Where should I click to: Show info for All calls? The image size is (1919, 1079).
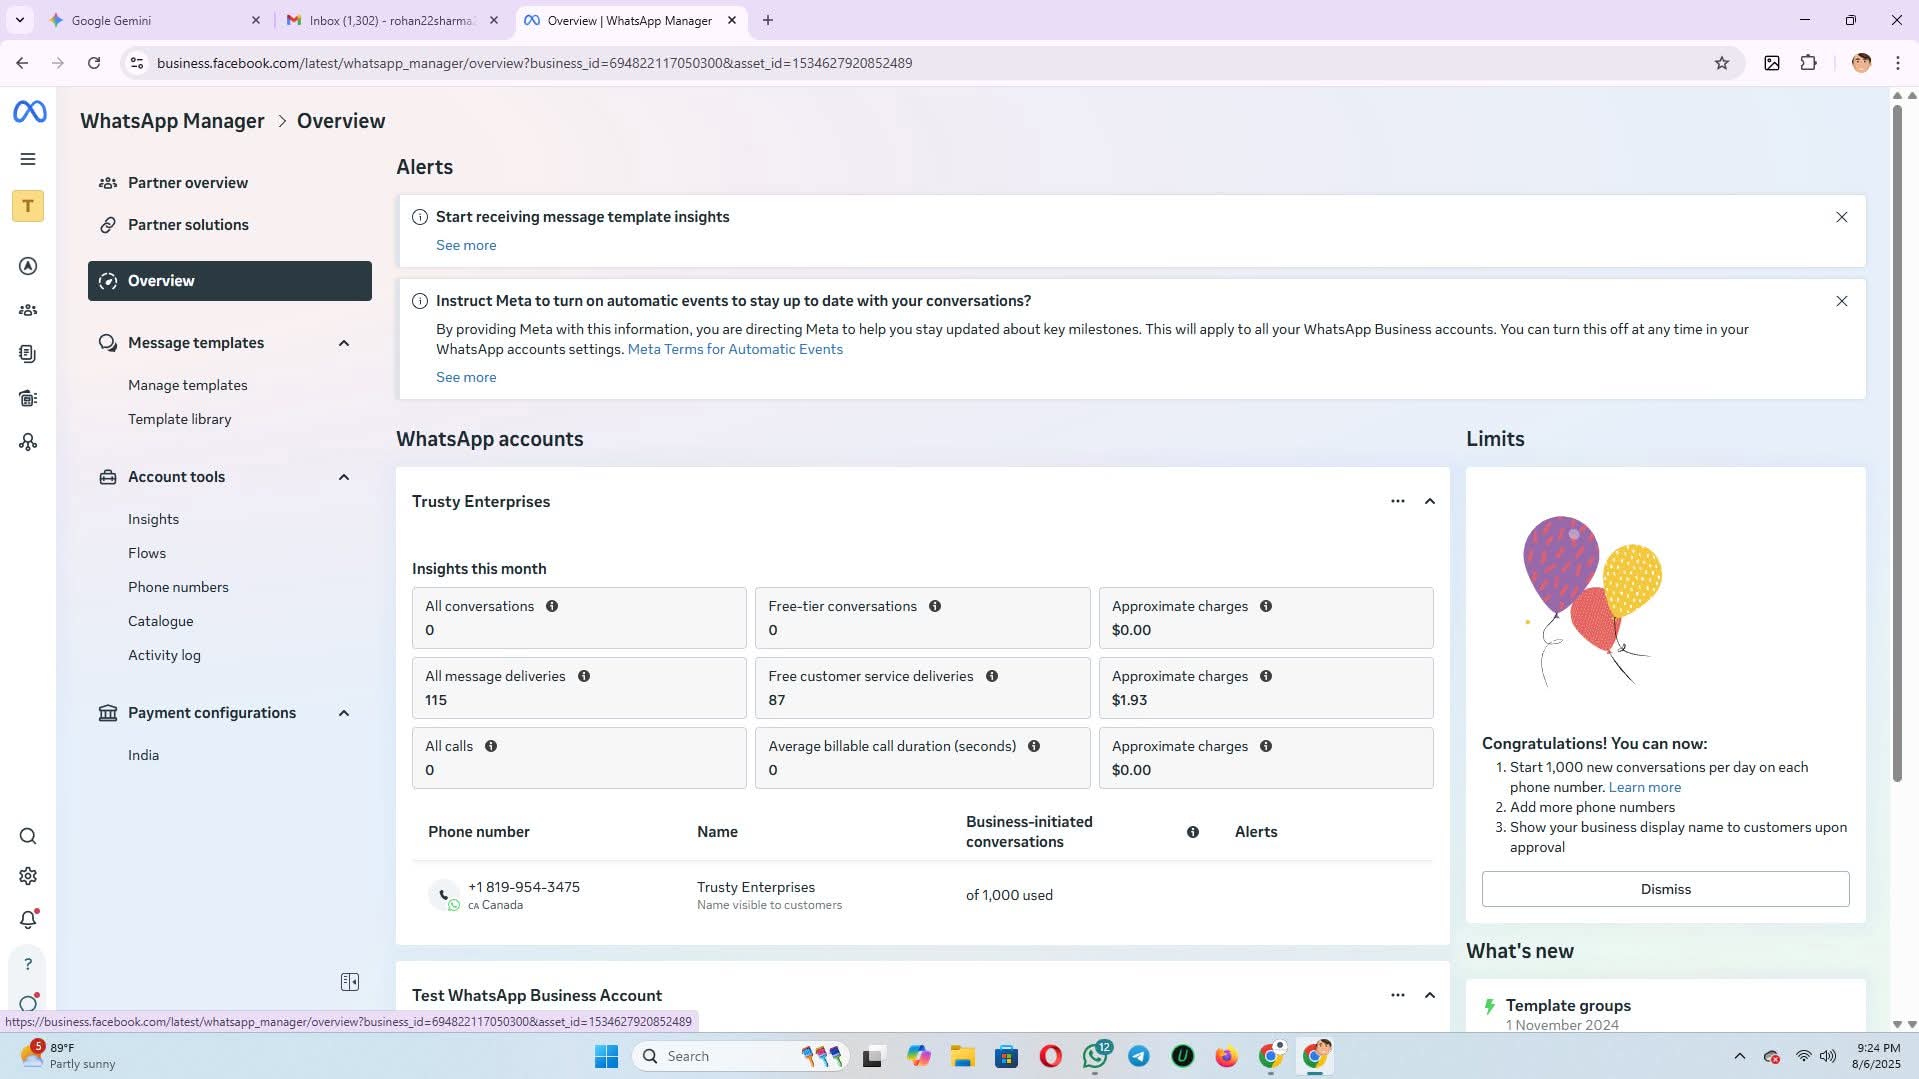point(491,746)
